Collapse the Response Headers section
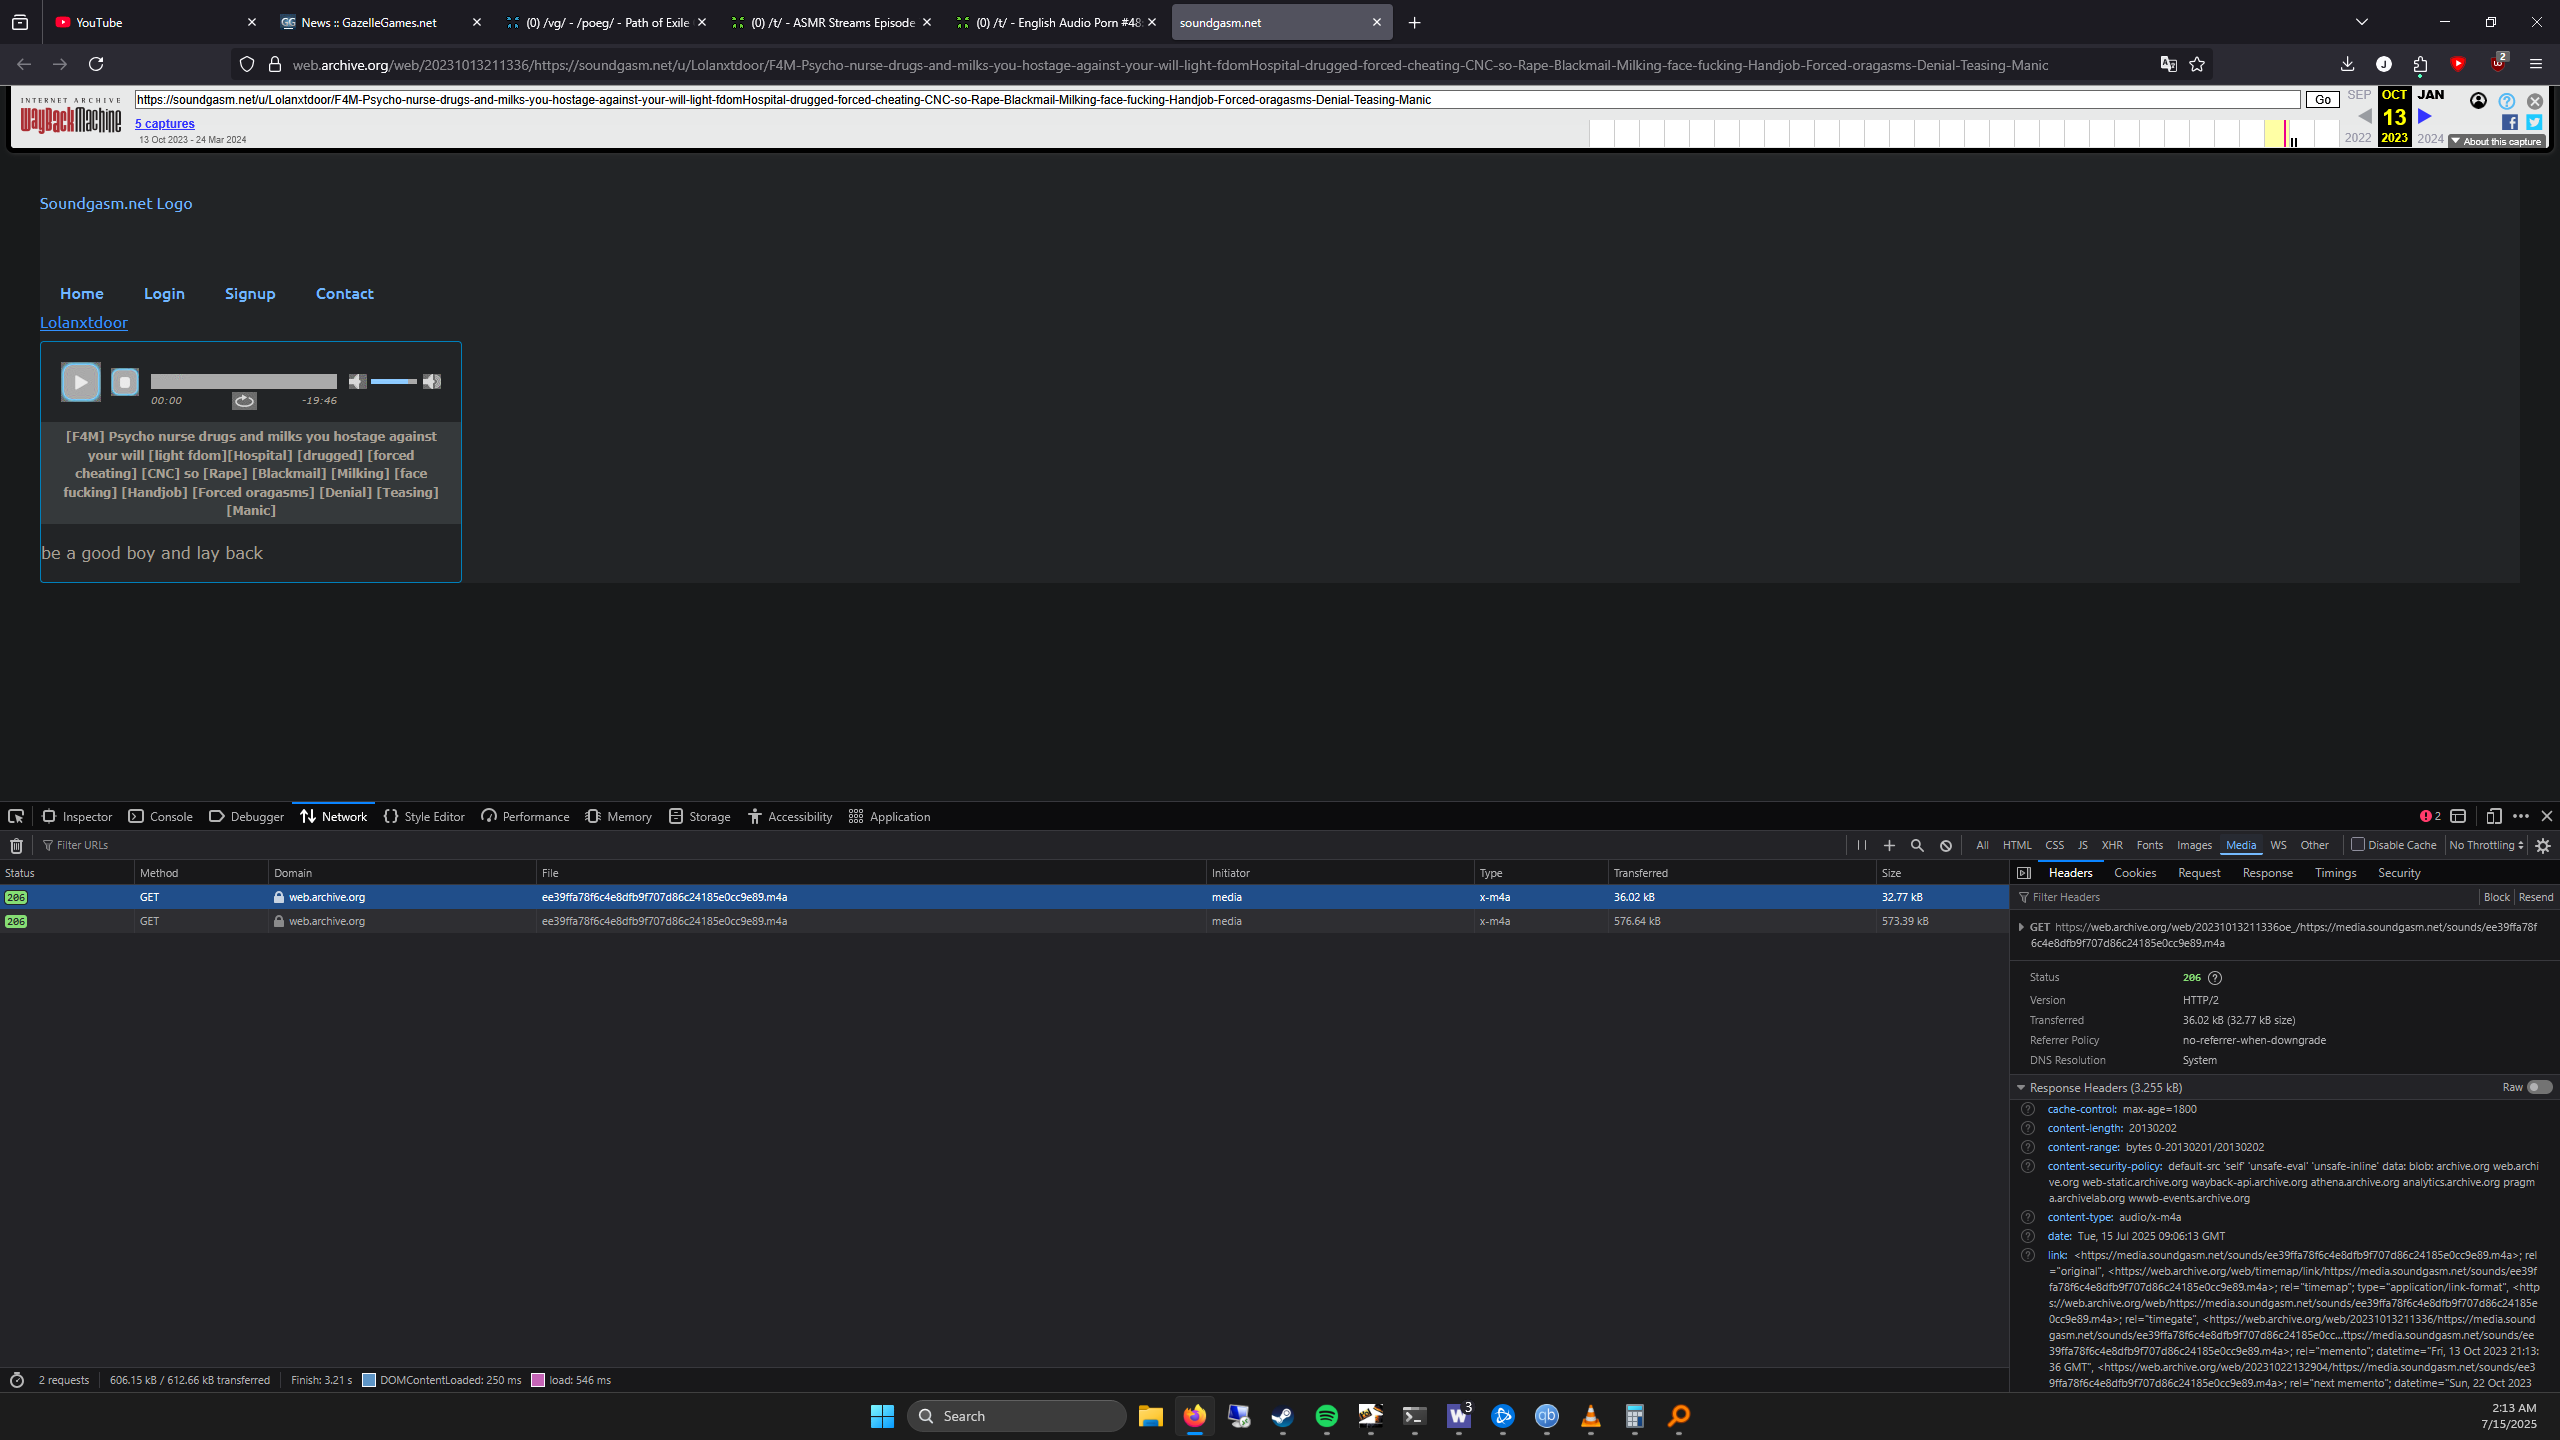This screenshot has width=2560, height=1440. (2021, 1088)
